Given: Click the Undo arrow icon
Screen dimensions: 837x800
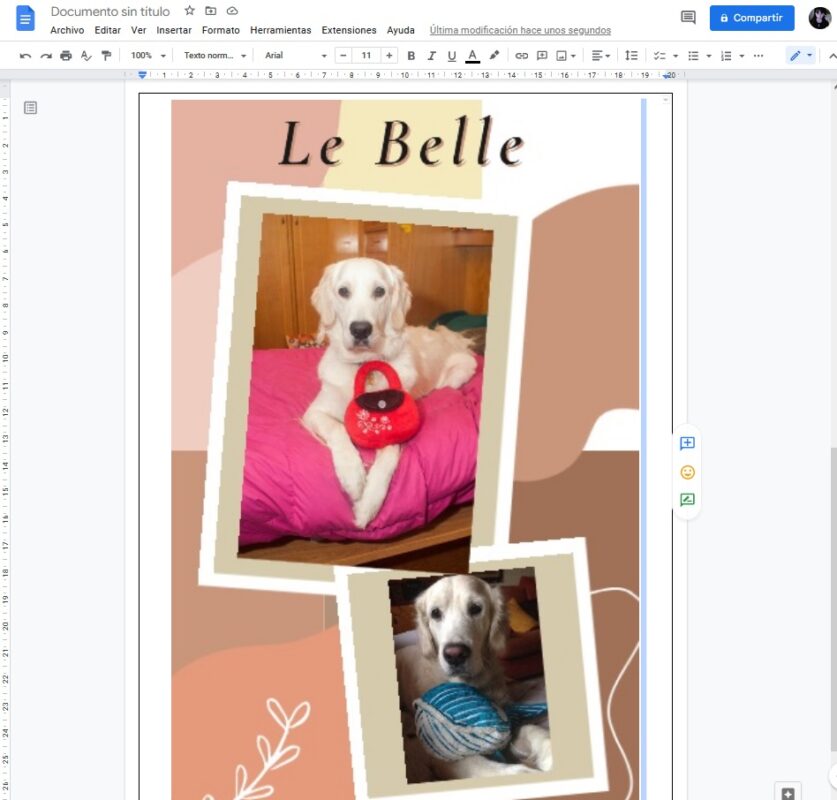Looking at the screenshot, I should click(25, 56).
